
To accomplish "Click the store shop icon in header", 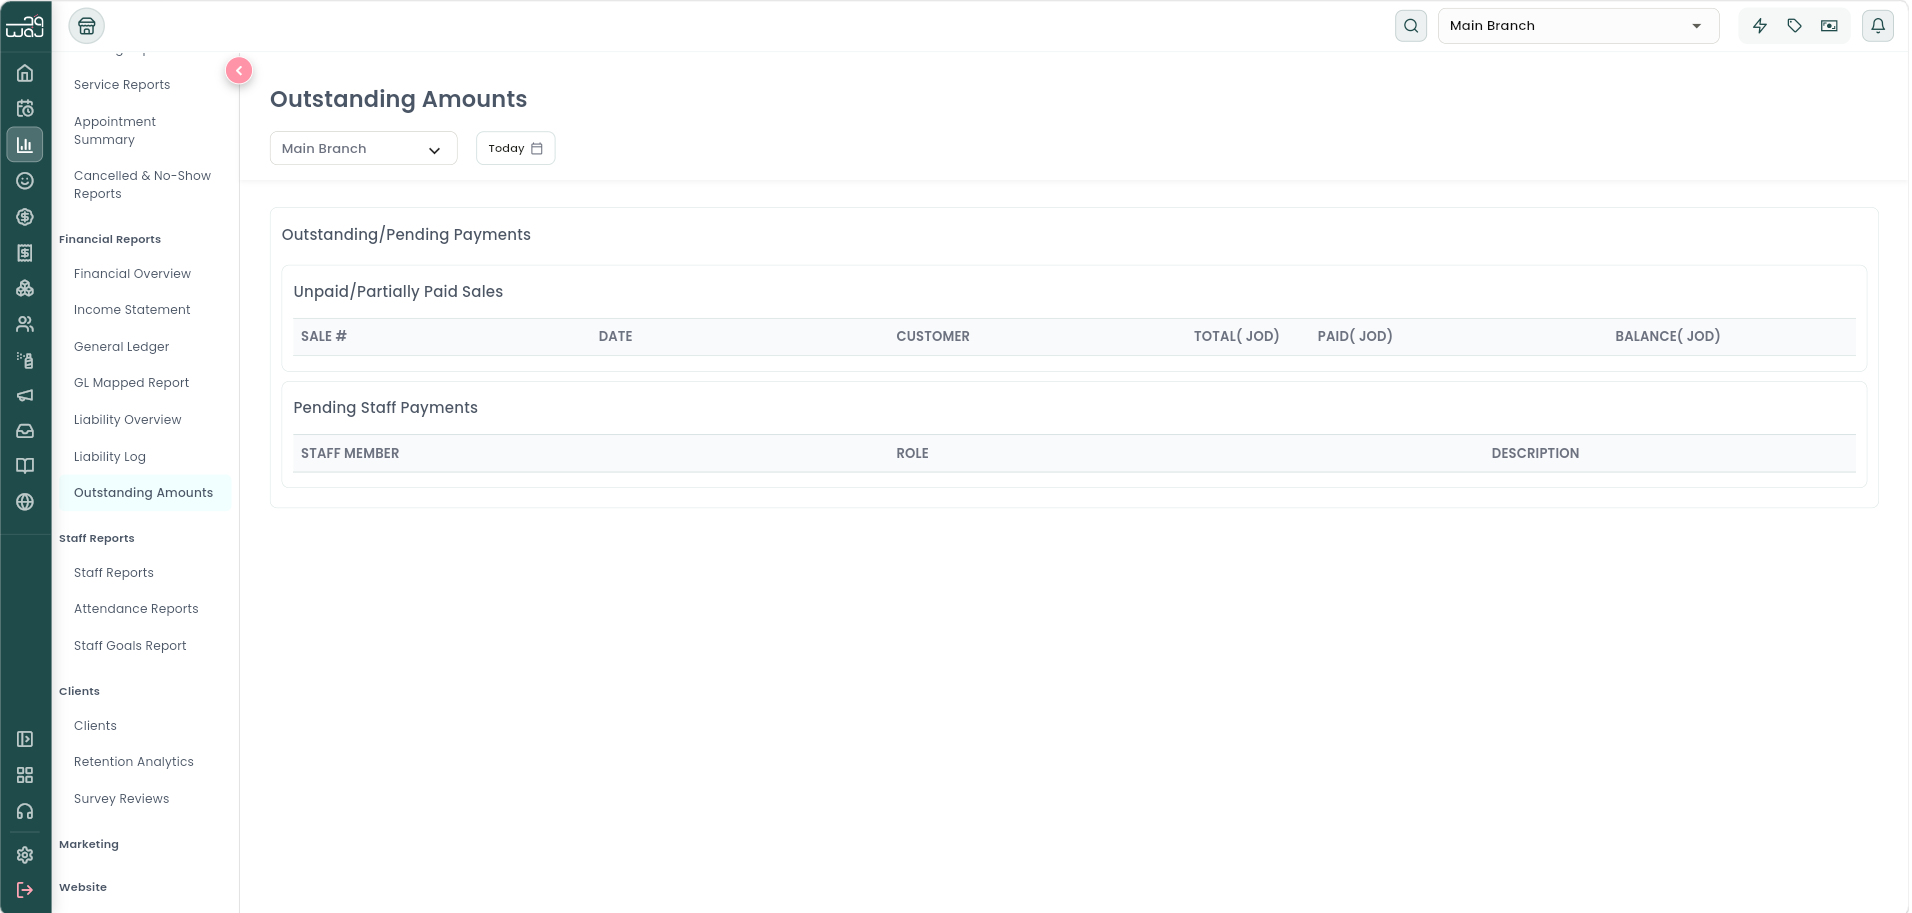I will pyautogui.click(x=87, y=26).
